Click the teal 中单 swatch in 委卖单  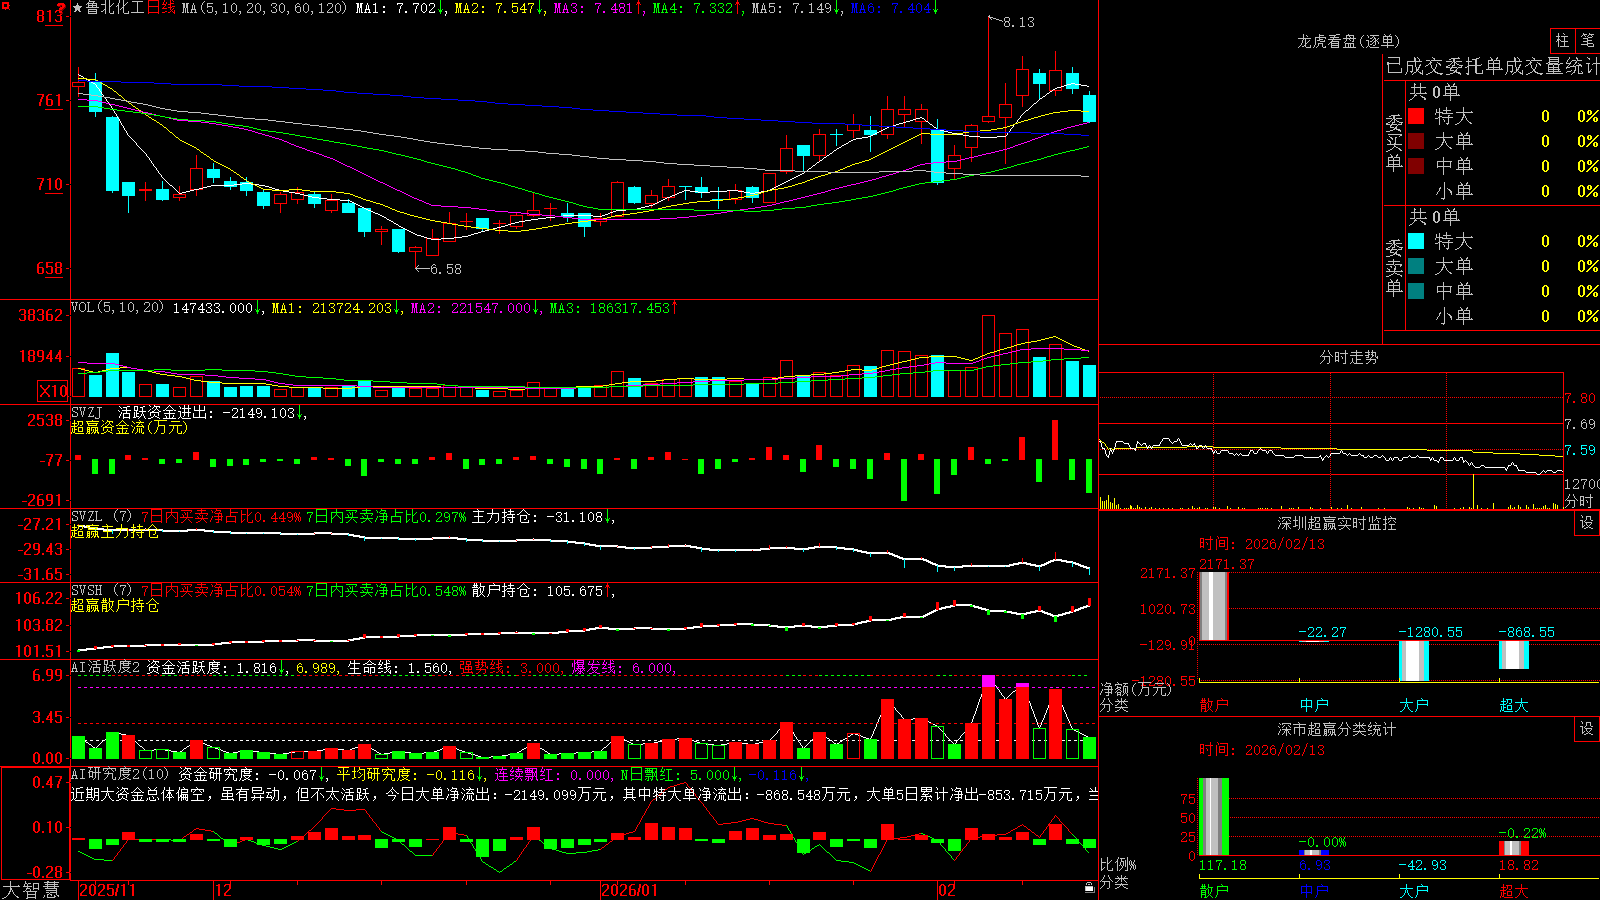click(x=1416, y=291)
